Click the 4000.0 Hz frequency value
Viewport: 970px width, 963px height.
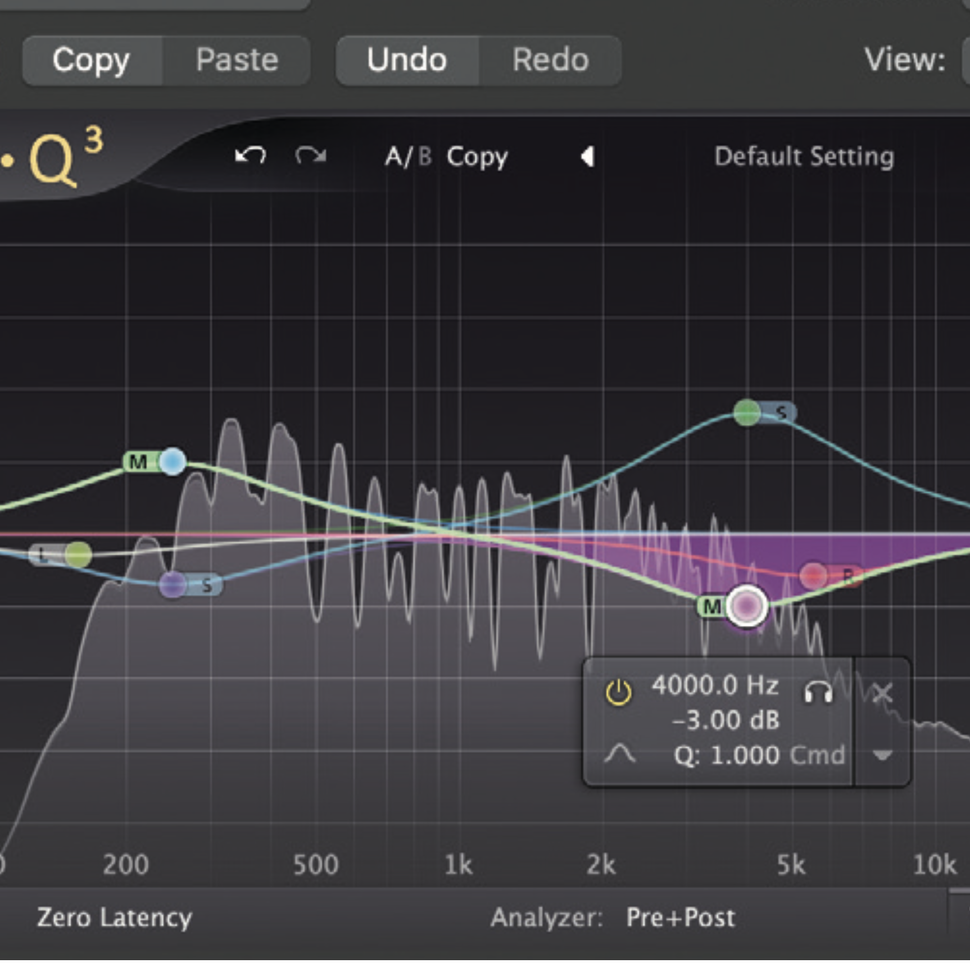pyautogui.click(x=715, y=686)
